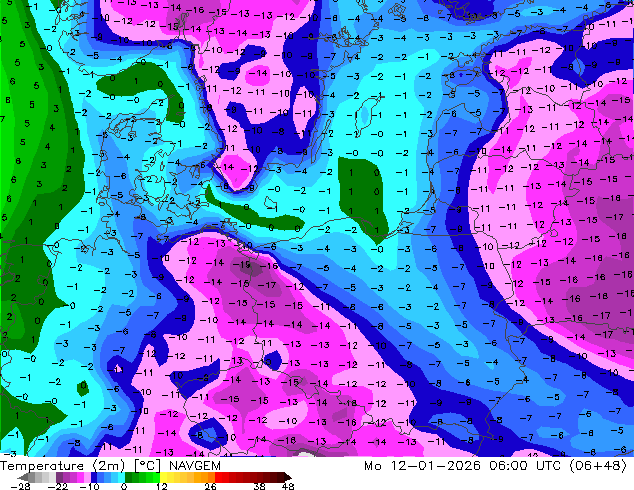Click the 26 label under the color legend
The width and height of the screenshot is (634, 490).
(x=210, y=486)
